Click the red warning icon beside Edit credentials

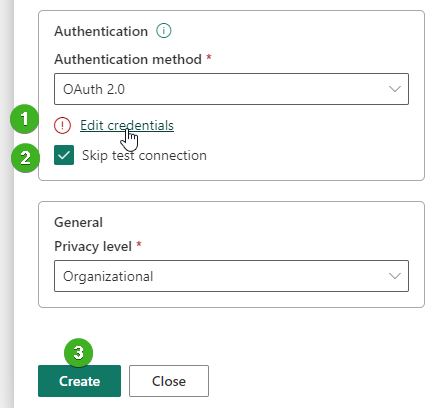(62, 126)
